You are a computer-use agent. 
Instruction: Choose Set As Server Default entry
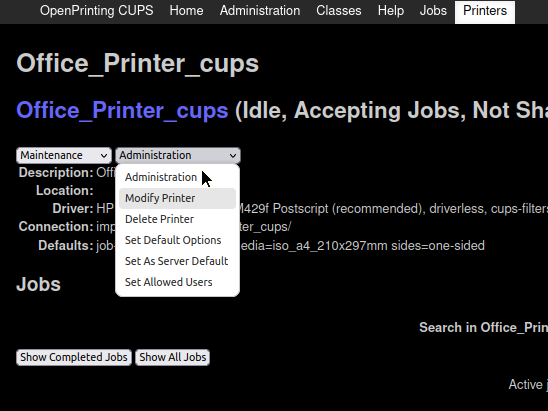[x=178, y=261]
